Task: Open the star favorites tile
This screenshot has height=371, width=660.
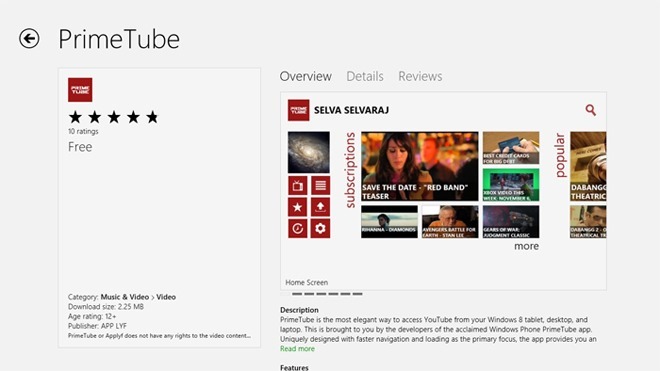Action: coord(298,207)
